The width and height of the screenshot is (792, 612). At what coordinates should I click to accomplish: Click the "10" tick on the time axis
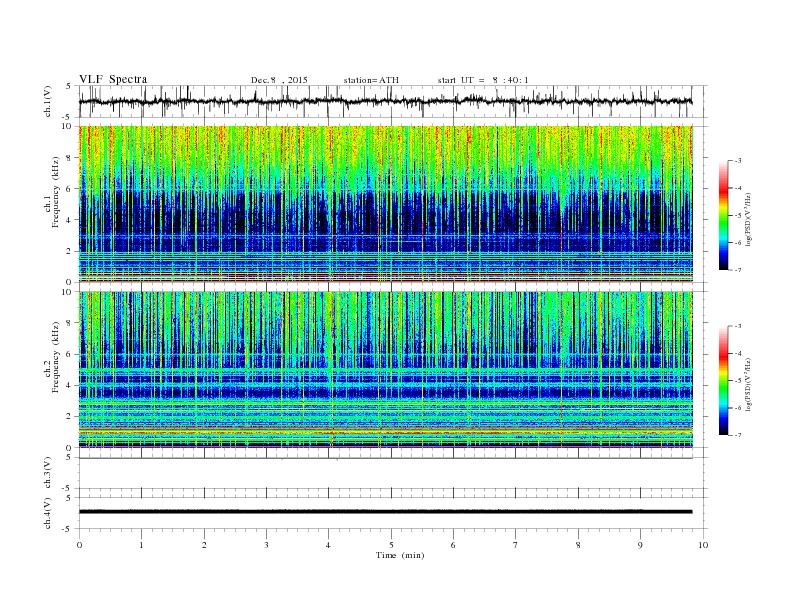703,545
